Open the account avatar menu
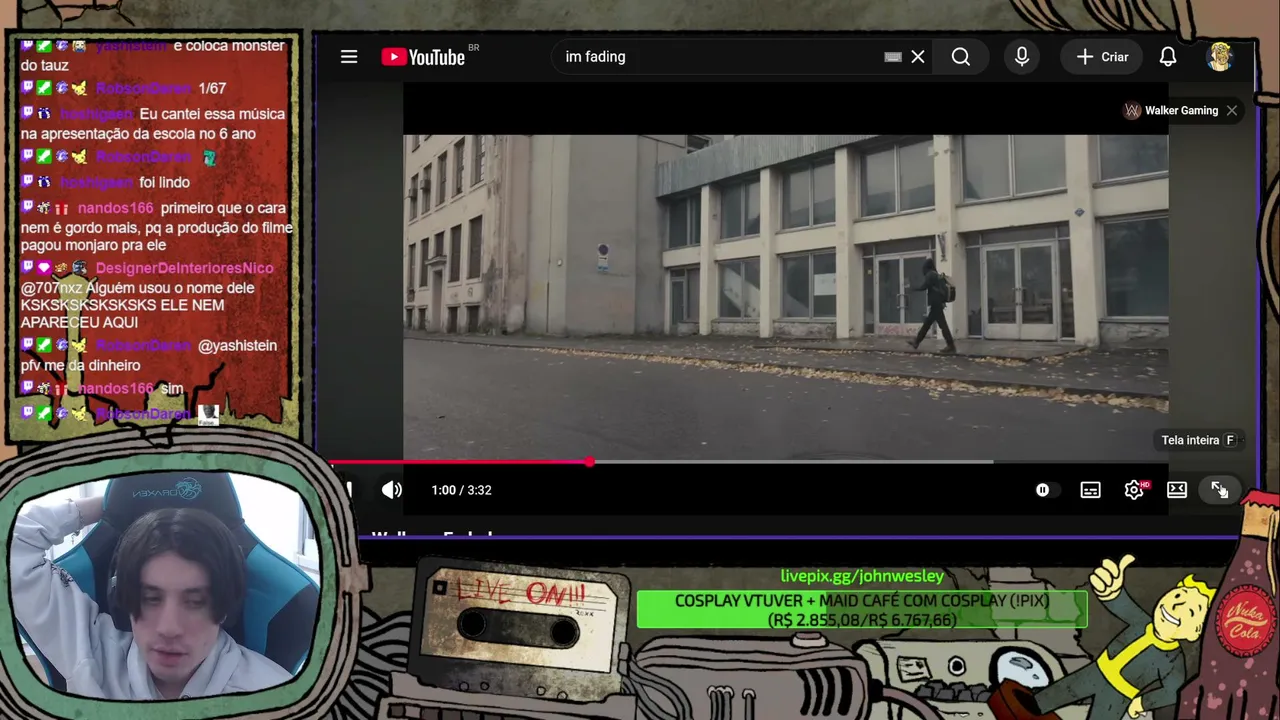Viewport: 1280px width, 720px height. 1220,57
